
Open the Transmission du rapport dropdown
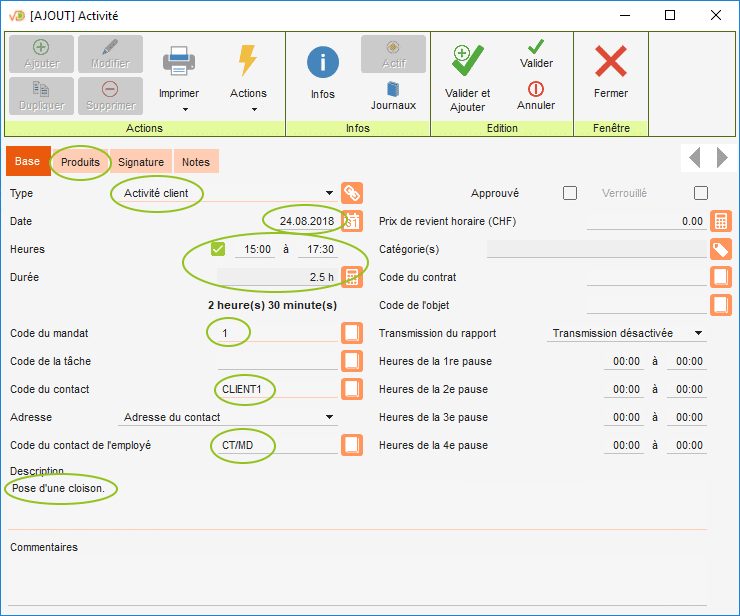pos(698,334)
